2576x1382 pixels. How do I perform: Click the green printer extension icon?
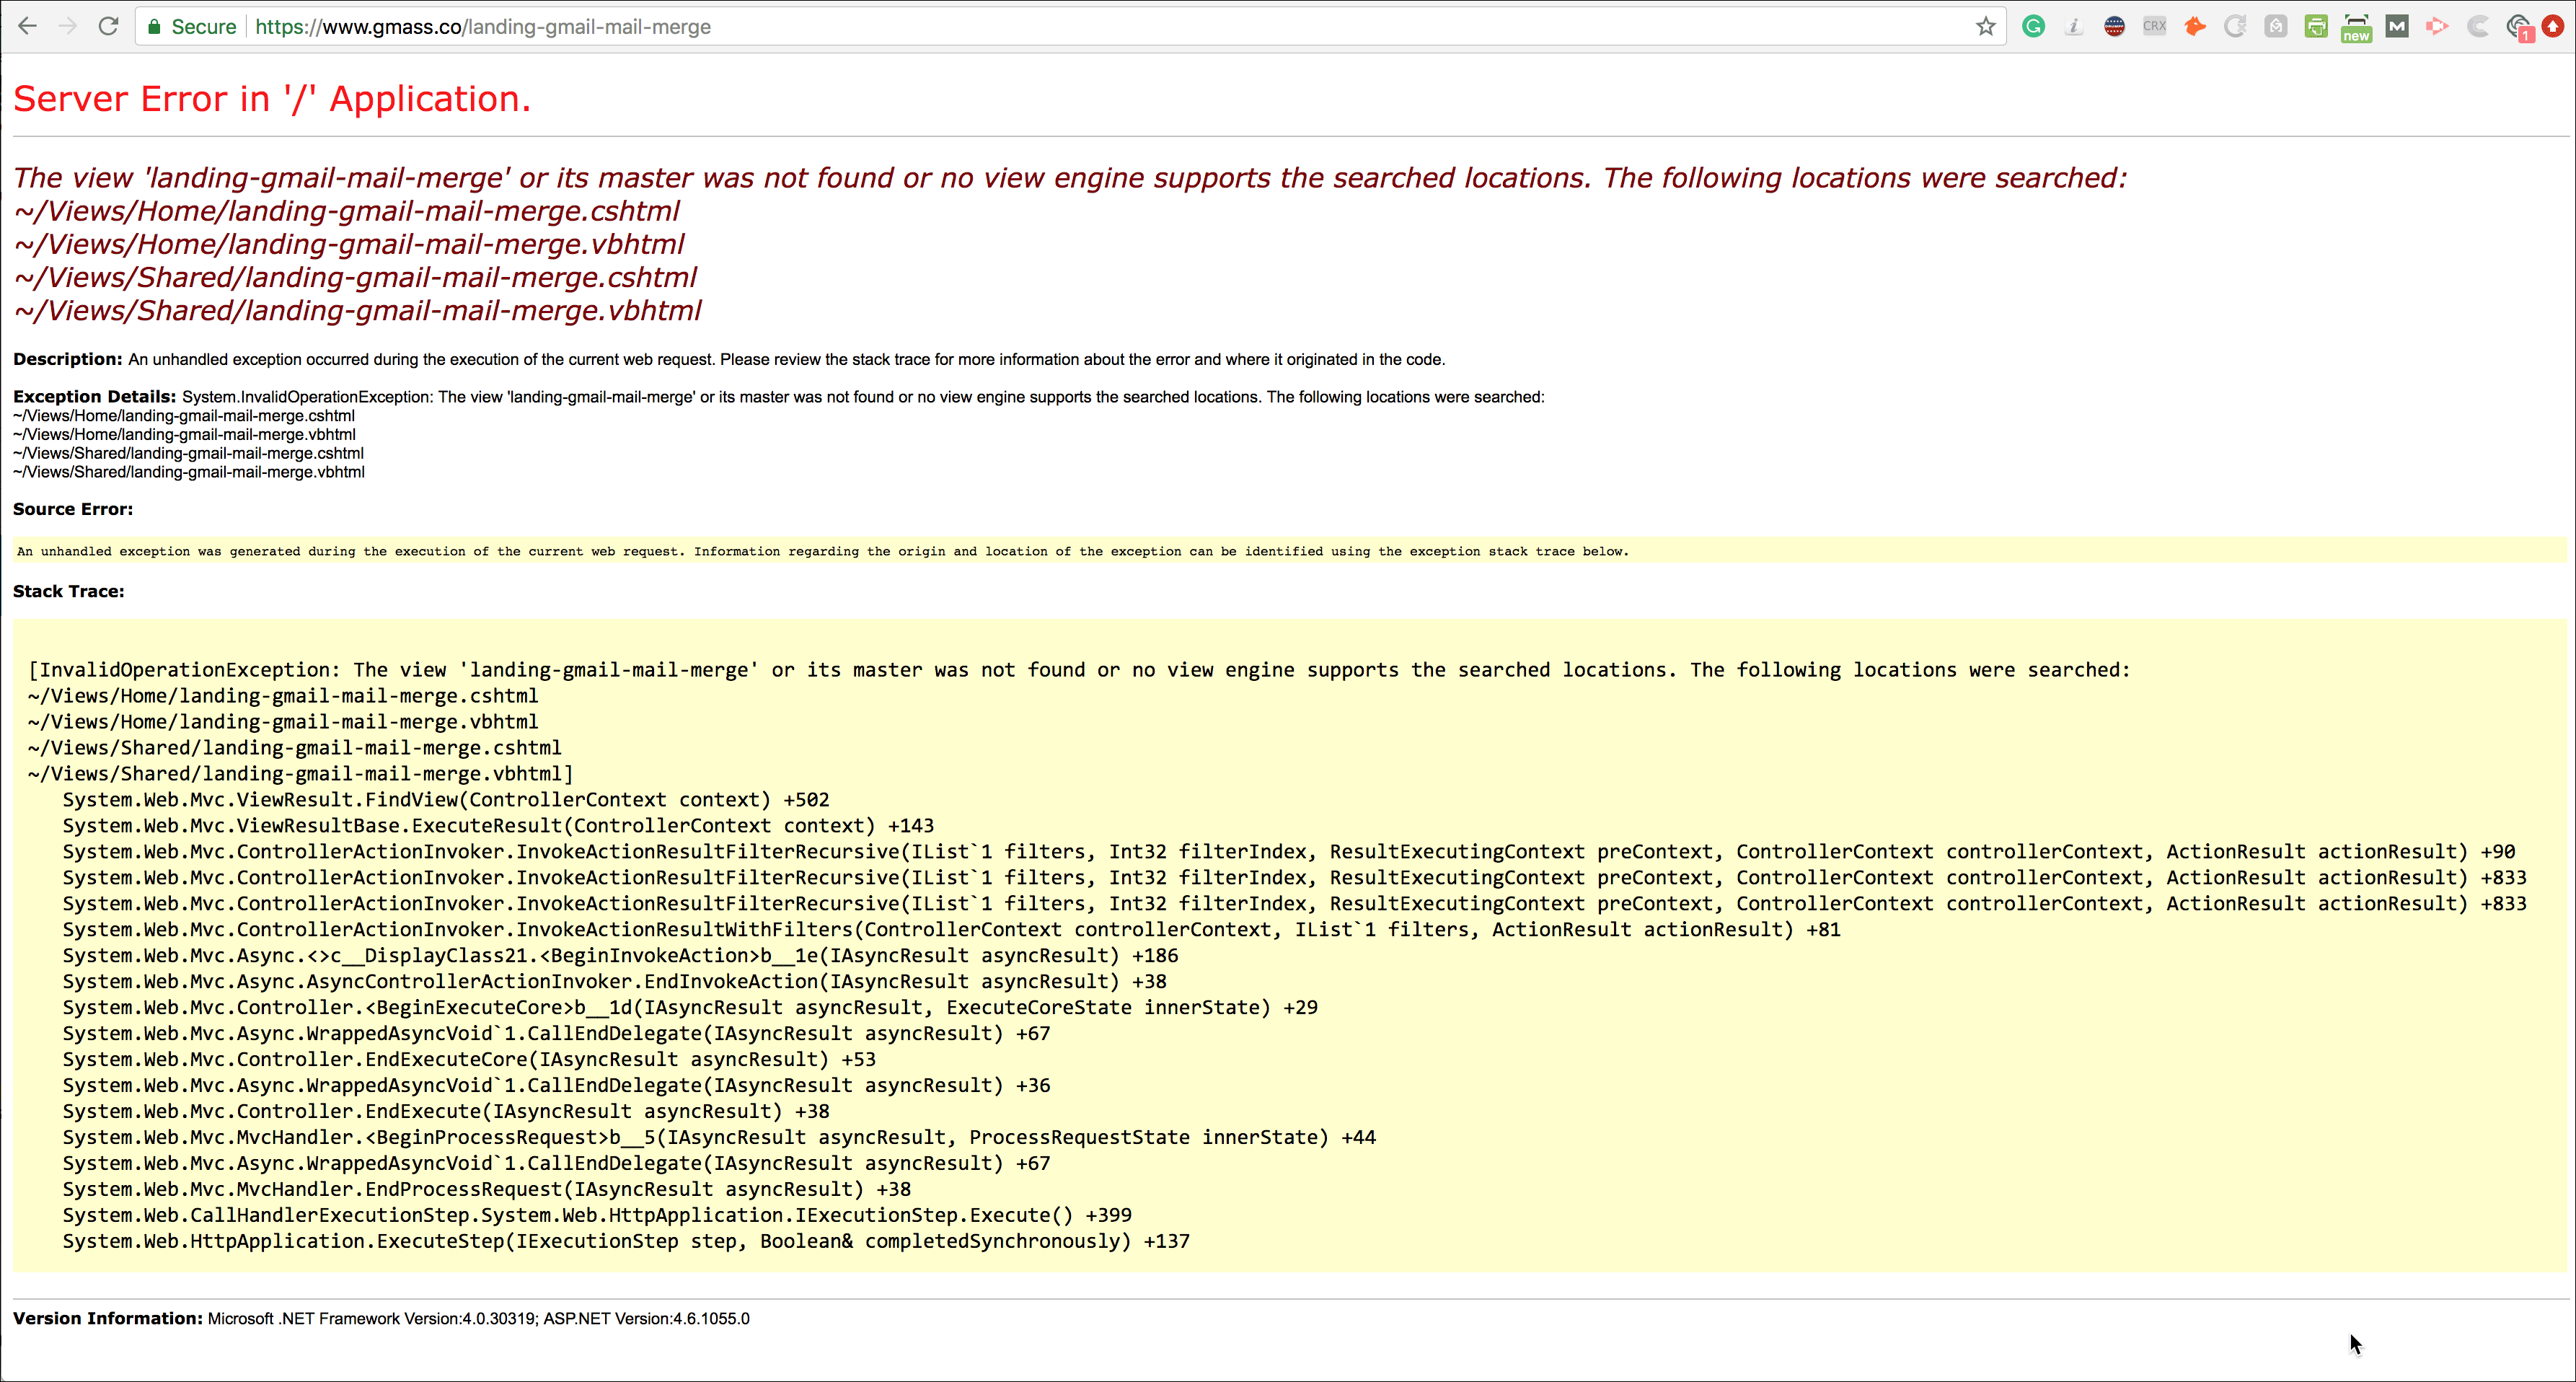click(x=2316, y=26)
